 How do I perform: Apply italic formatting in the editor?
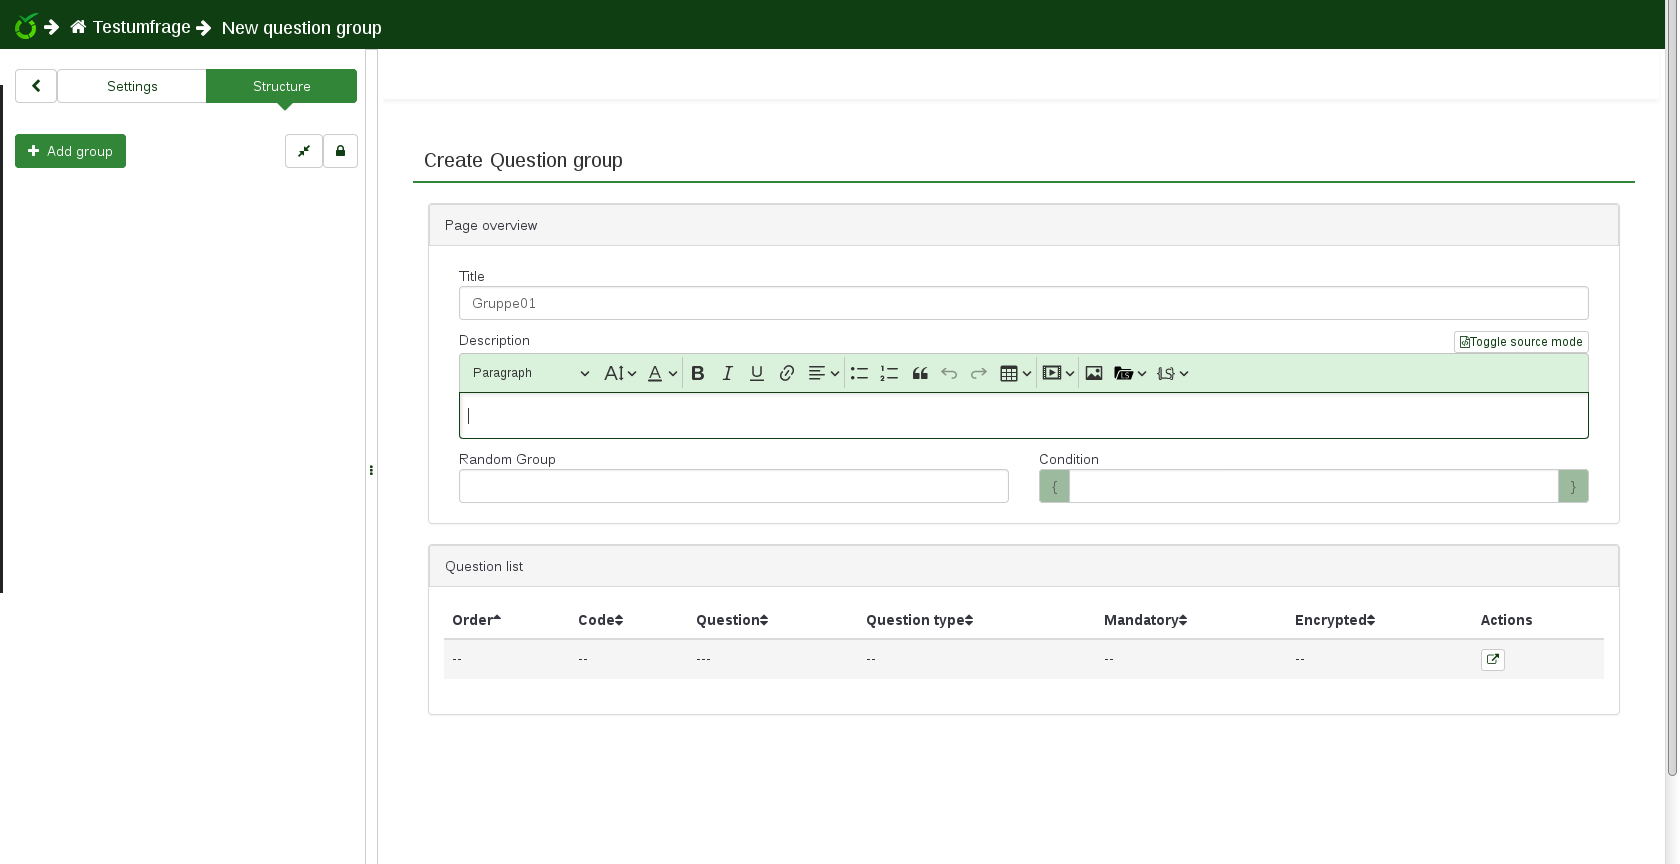[x=727, y=373]
